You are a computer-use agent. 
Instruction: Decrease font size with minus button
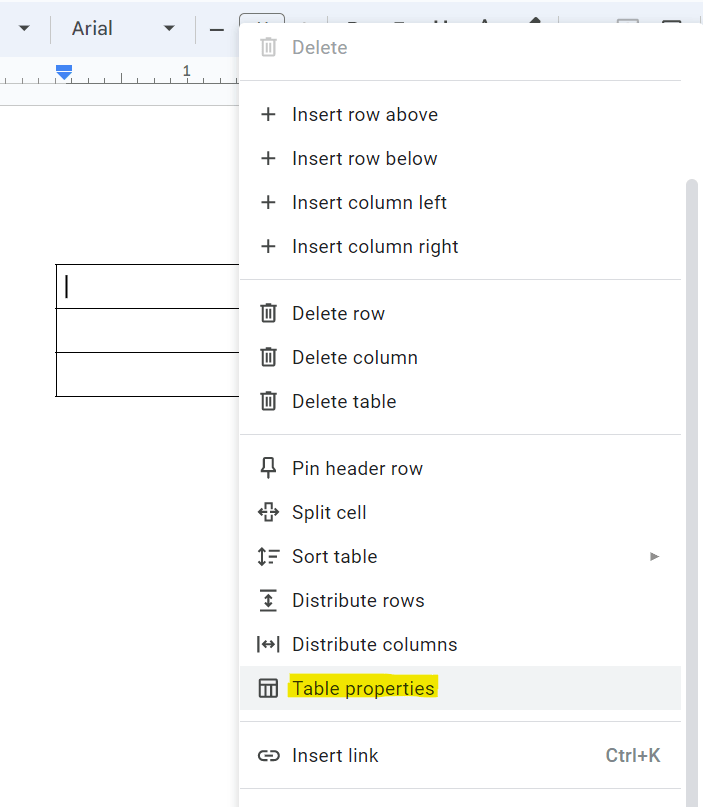coord(216,29)
